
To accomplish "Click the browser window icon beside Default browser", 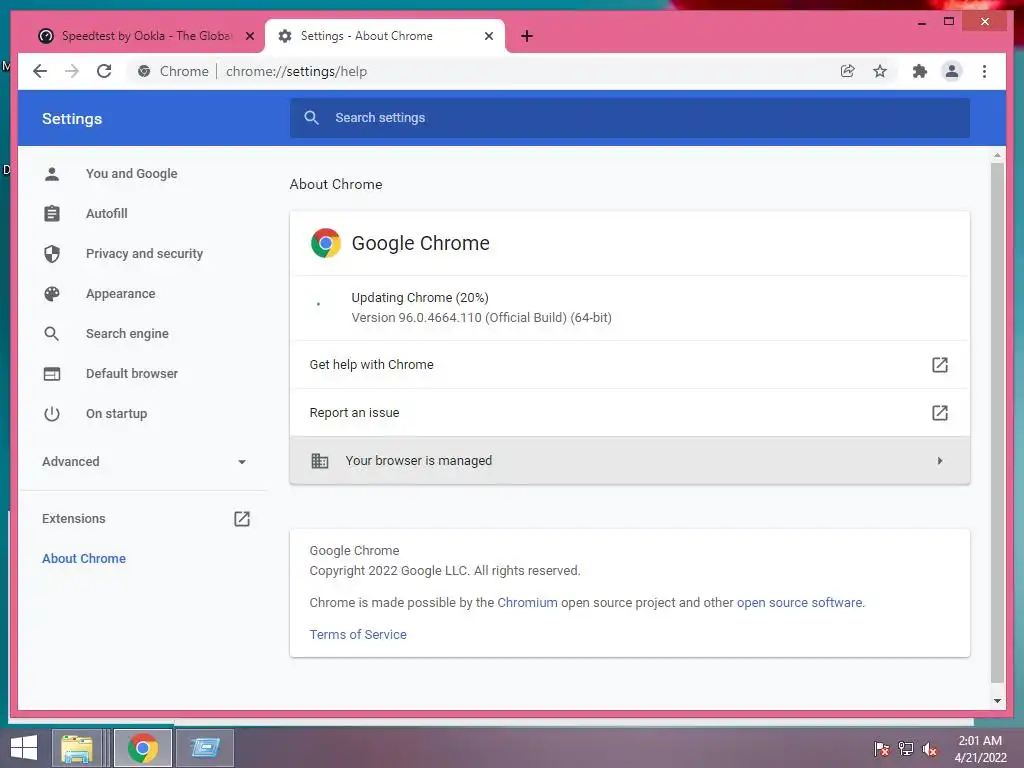I will pyautogui.click(x=52, y=374).
